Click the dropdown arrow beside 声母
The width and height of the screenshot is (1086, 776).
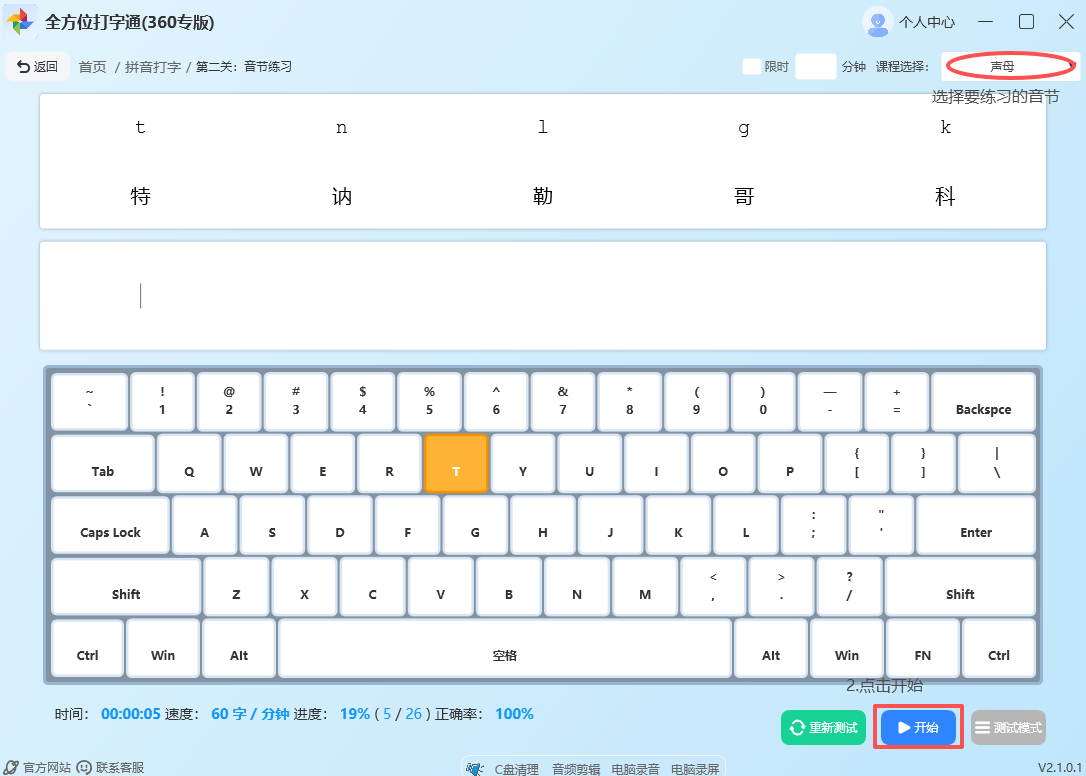pyautogui.click(x=1071, y=66)
